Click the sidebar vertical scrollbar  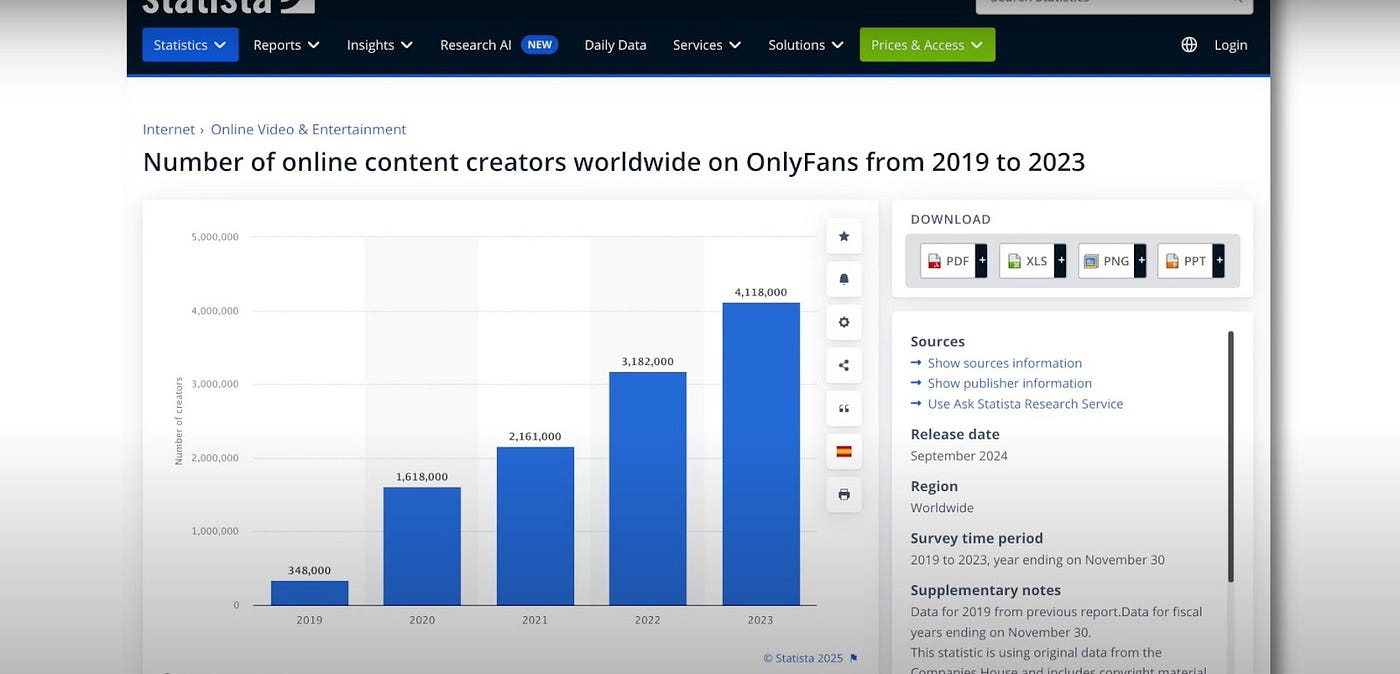pos(1230,456)
